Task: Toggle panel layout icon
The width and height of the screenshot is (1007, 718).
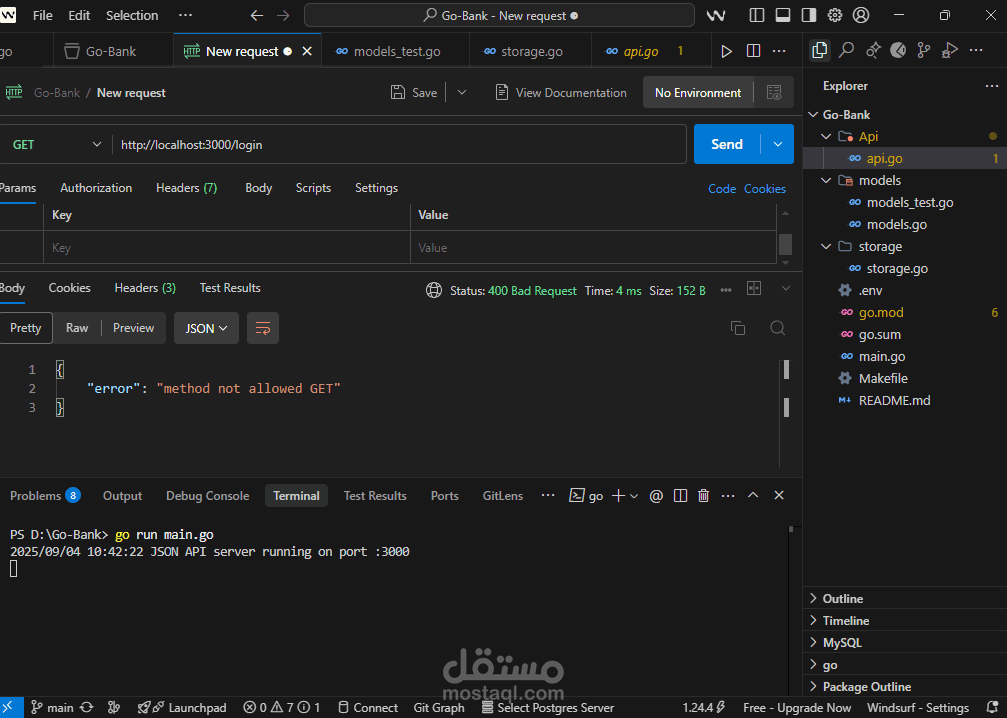Action: pos(783,15)
